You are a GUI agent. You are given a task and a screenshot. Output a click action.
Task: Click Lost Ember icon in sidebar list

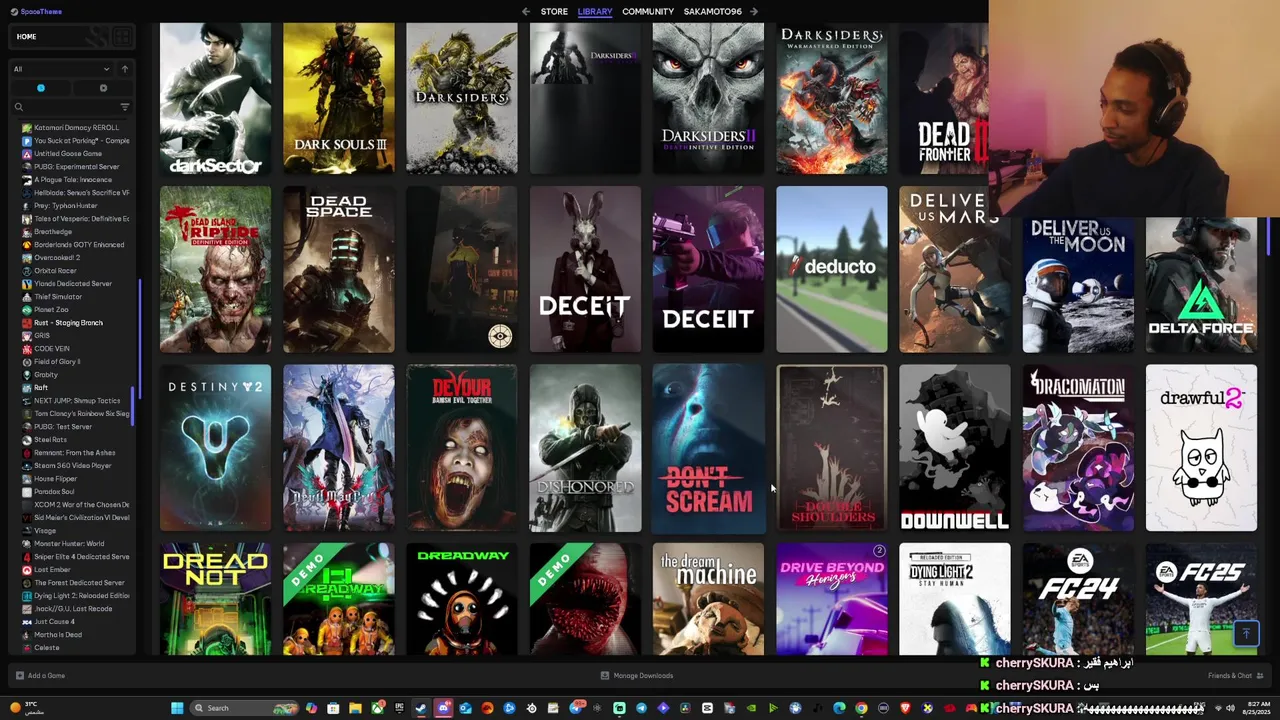(x=27, y=570)
